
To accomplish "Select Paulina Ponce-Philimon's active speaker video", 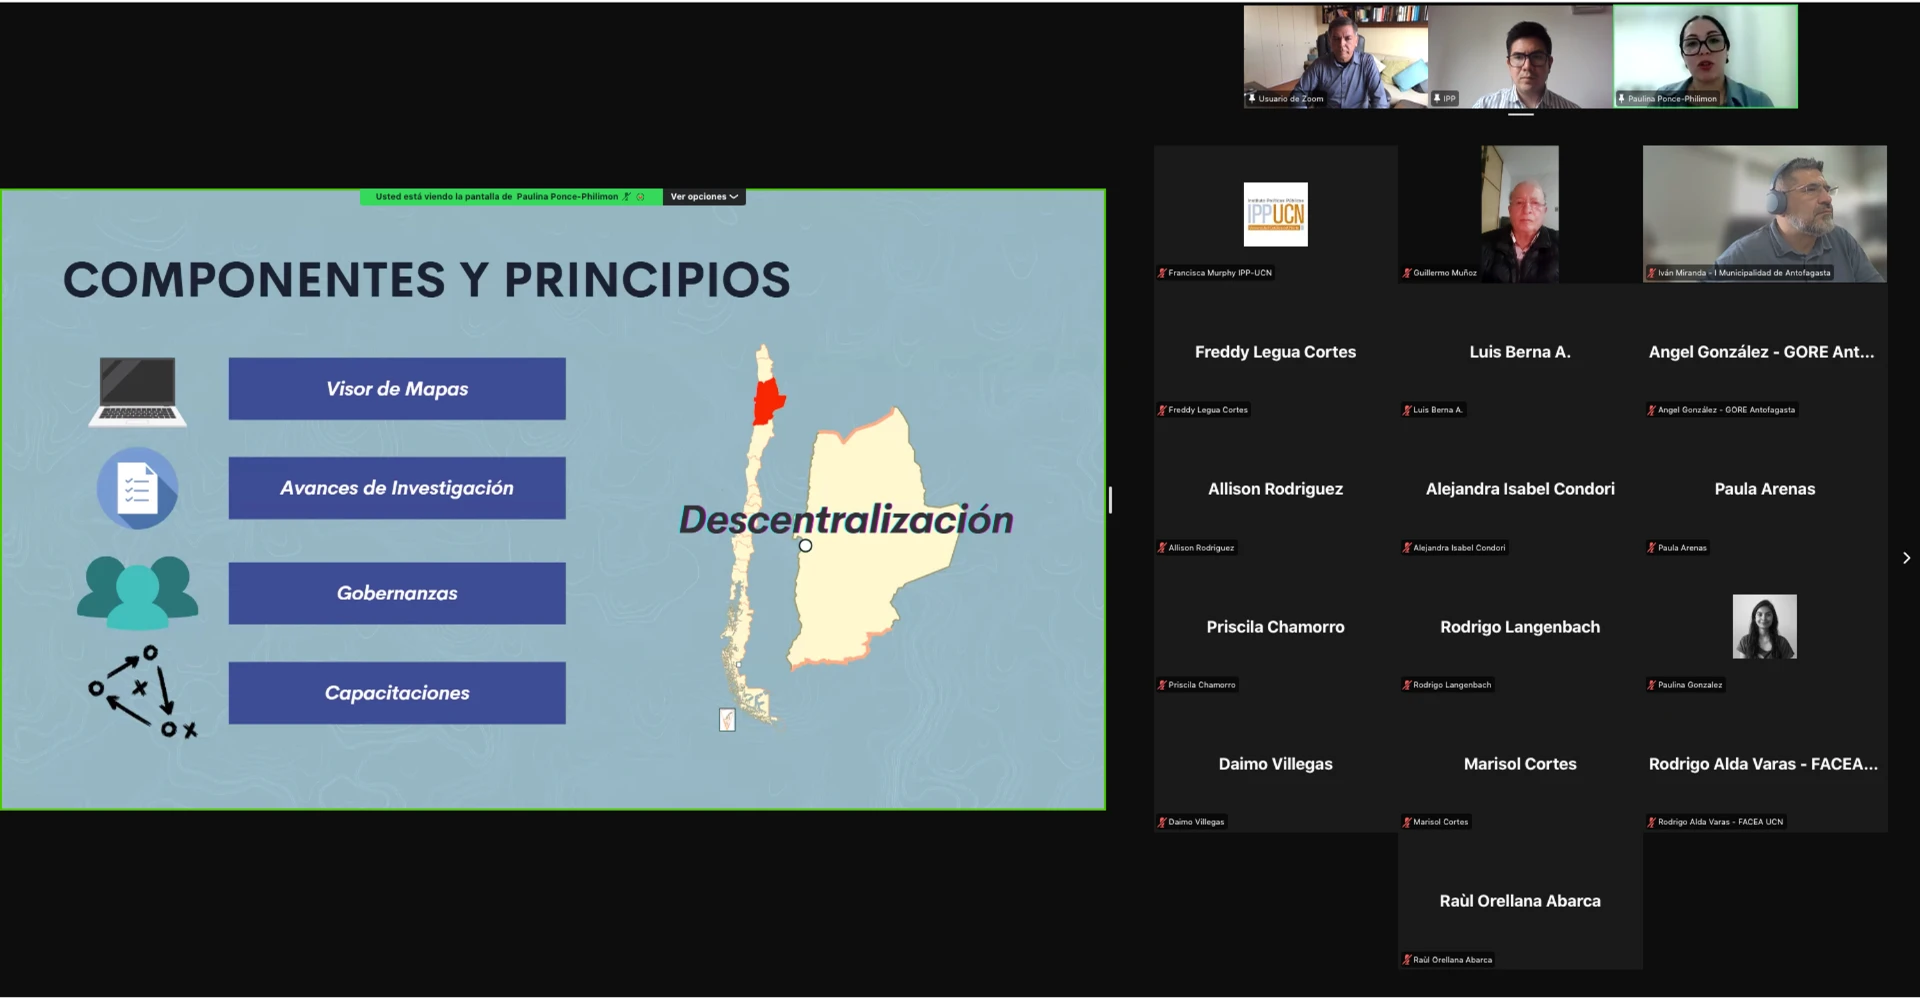I will pos(1705,56).
